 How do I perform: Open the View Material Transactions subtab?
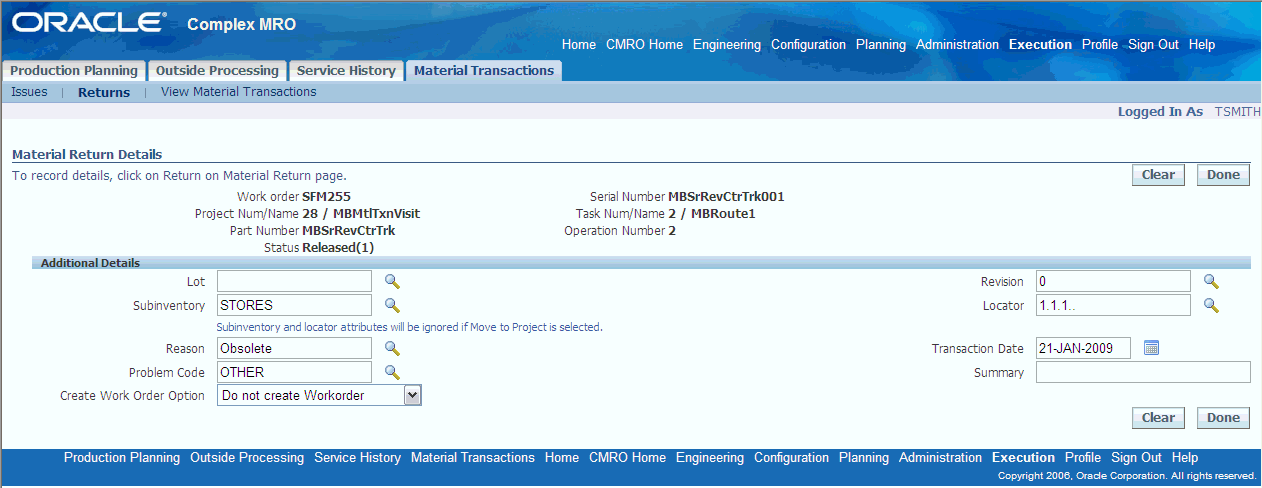coord(238,92)
